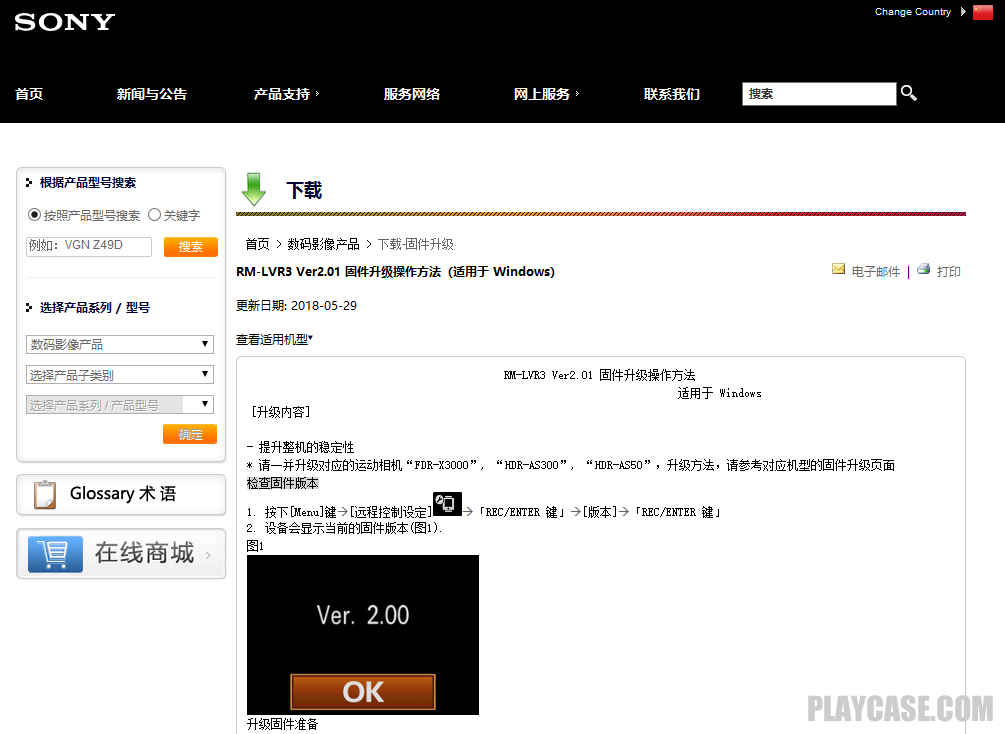Image resolution: width=1005 pixels, height=734 pixels.
Task: Click the email envelope icon
Action: 838,269
